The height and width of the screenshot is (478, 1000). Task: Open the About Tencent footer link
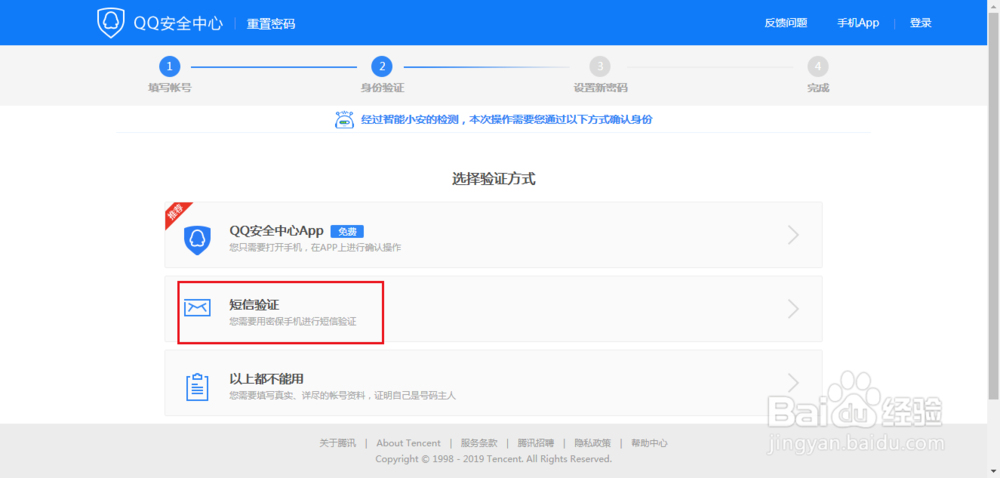(x=408, y=443)
